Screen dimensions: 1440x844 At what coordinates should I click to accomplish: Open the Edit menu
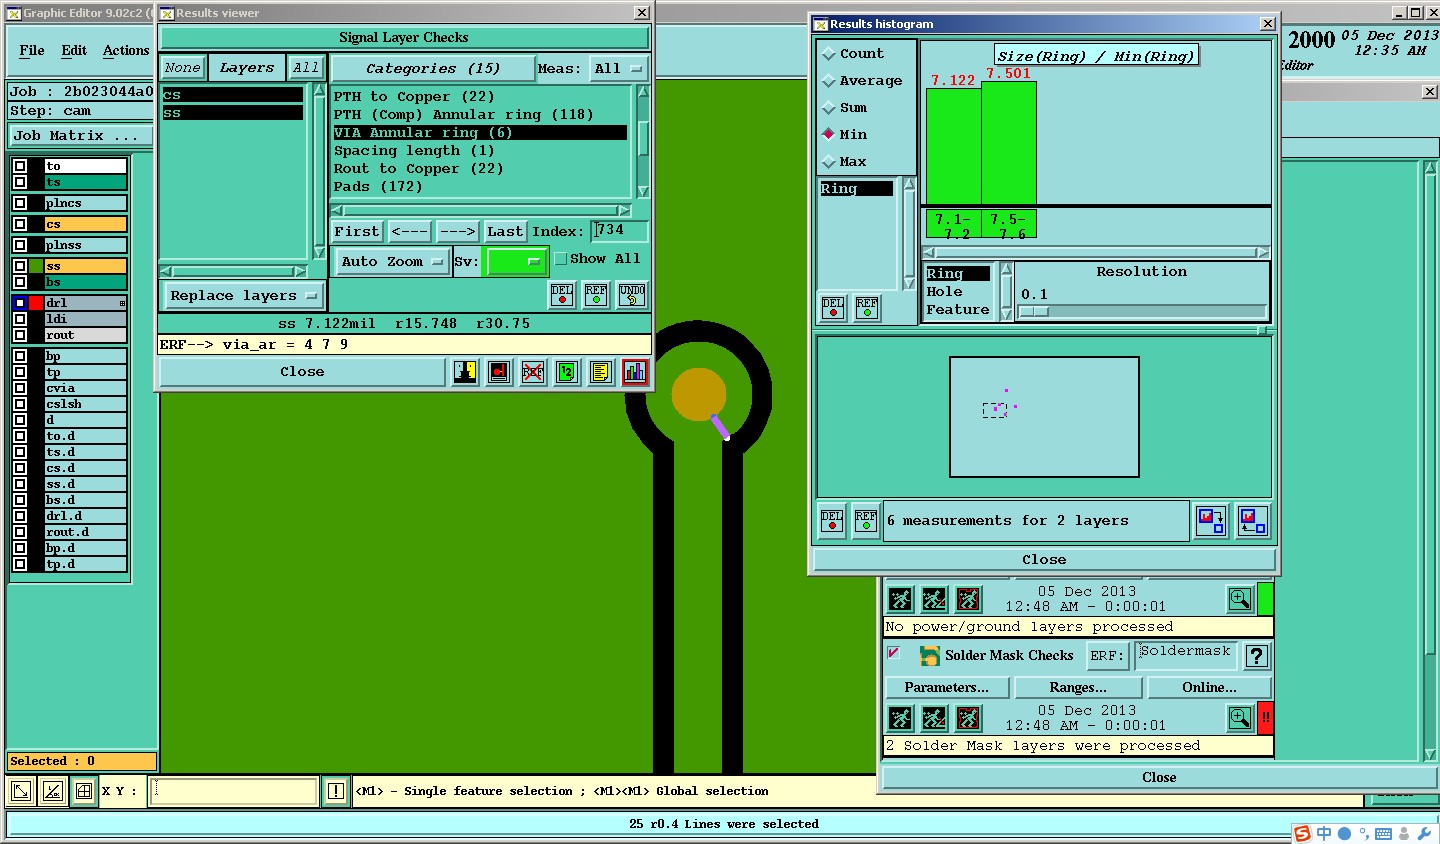click(x=74, y=50)
